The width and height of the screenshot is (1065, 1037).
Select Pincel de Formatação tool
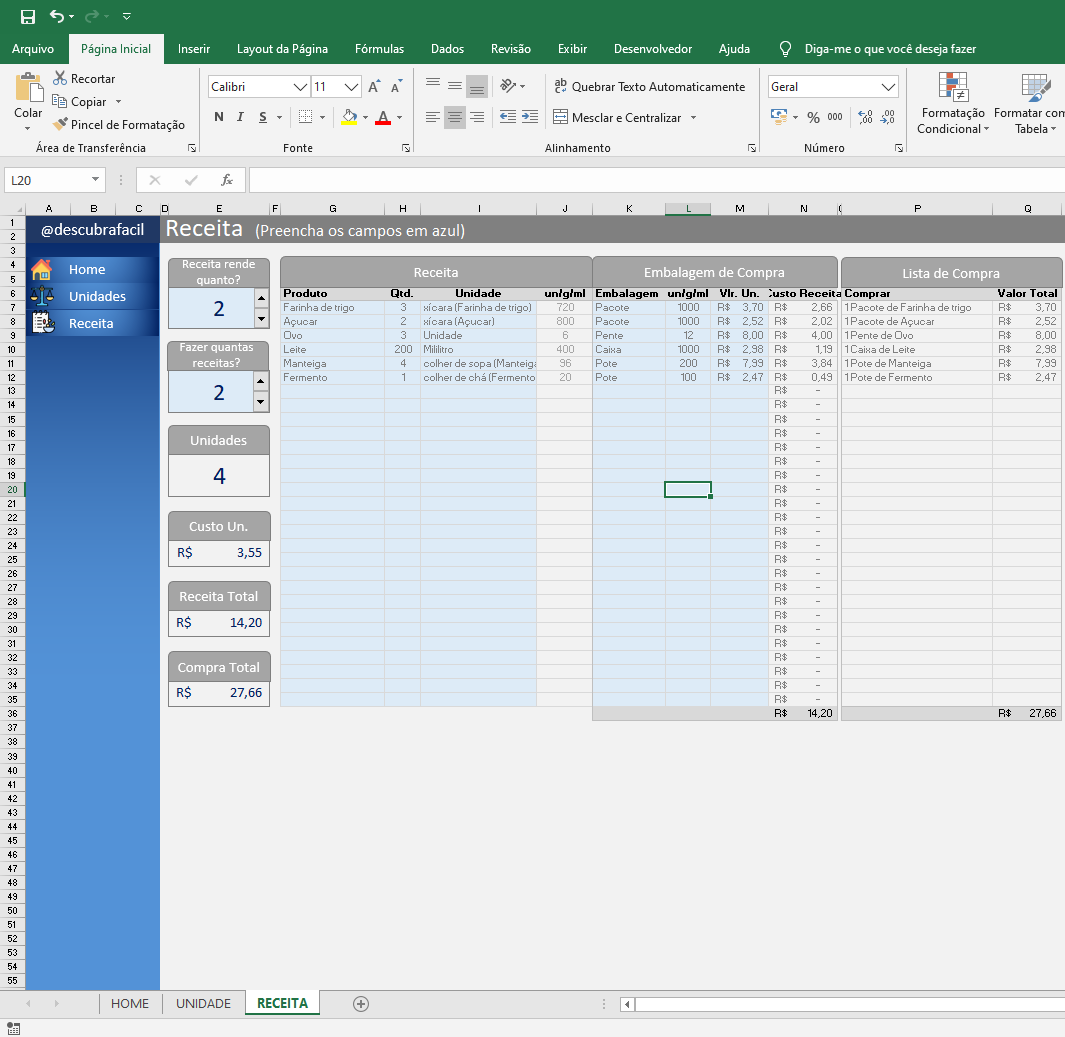119,125
